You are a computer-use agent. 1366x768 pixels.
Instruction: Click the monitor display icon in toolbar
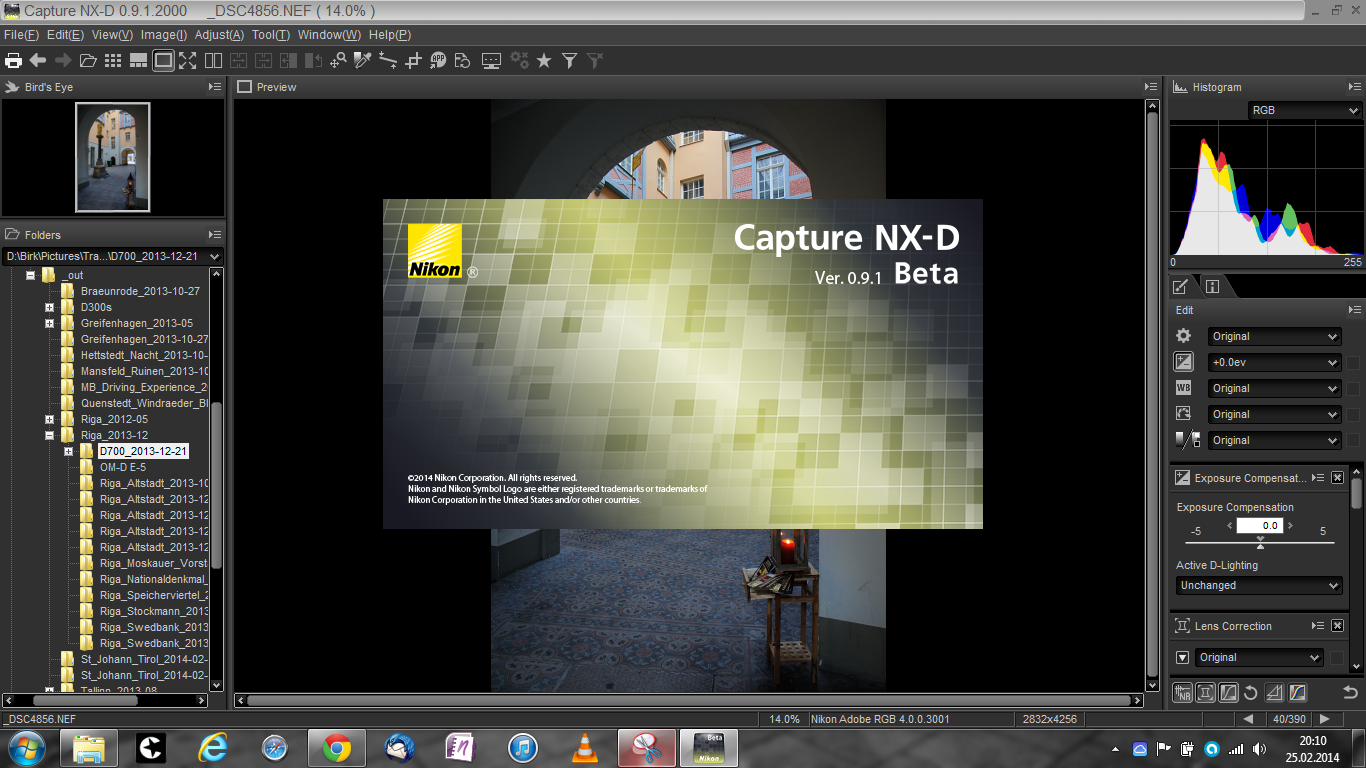(x=491, y=61)
